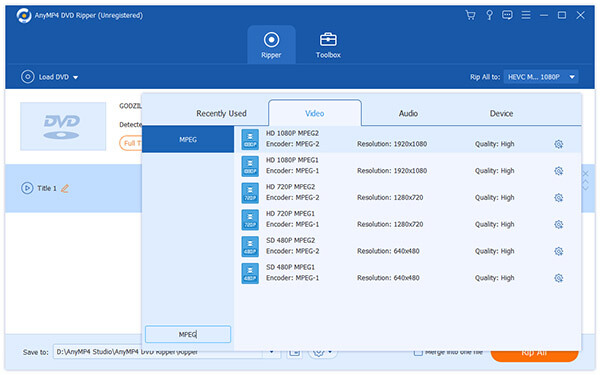Choose the HD 720P MPEG2 preset

click(x=401, y=192)
